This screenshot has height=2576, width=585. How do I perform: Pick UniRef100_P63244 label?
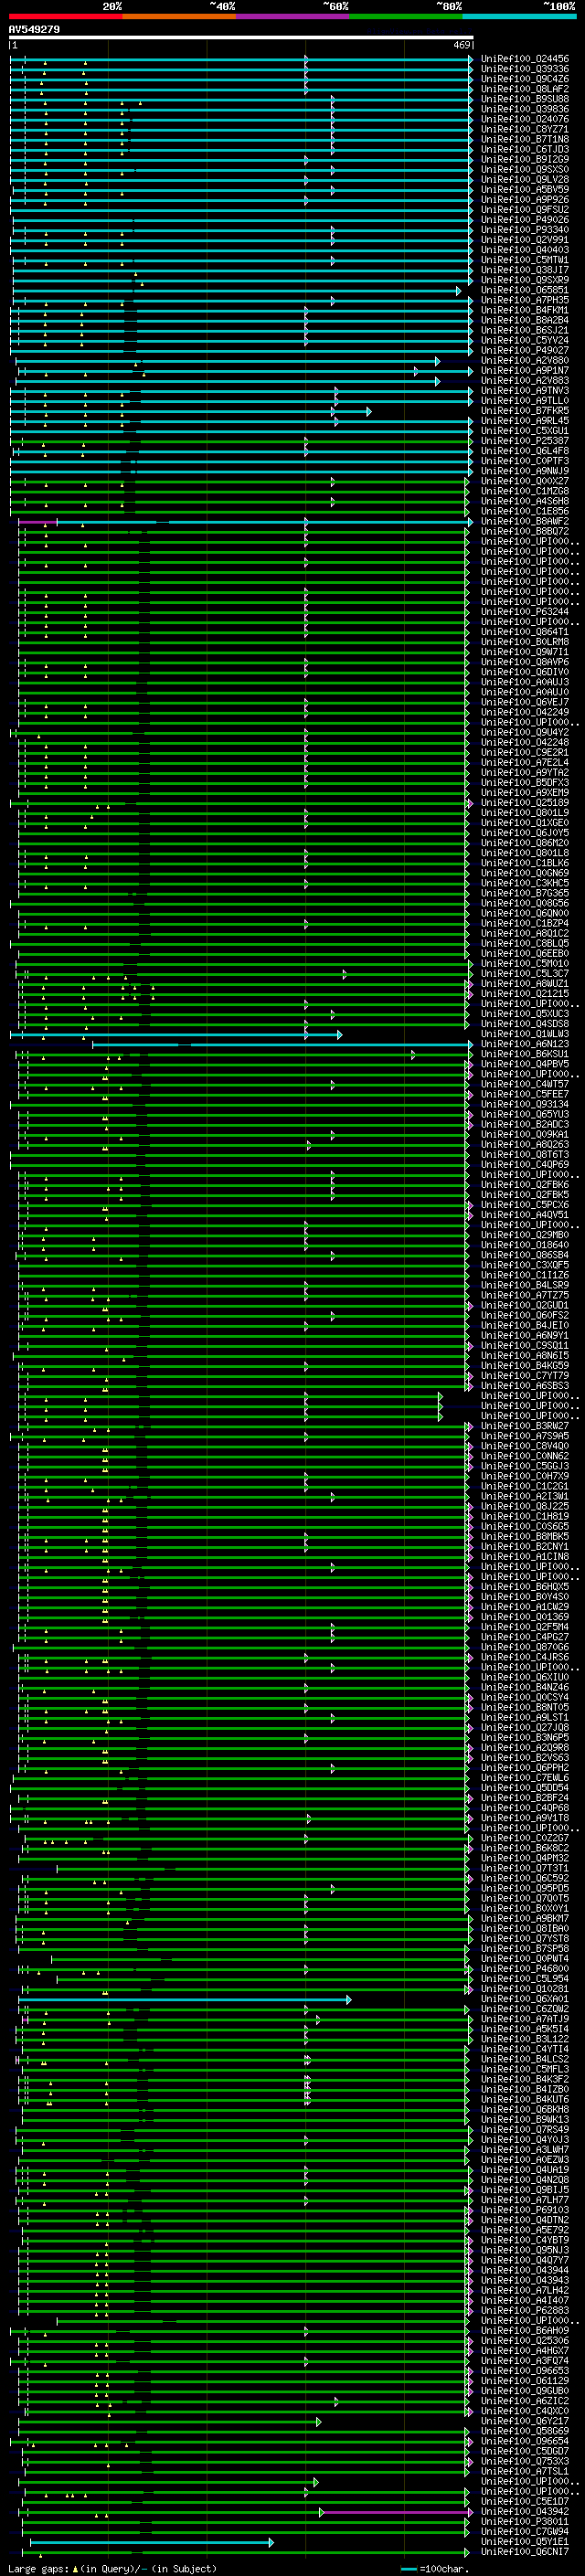point(525,612)
